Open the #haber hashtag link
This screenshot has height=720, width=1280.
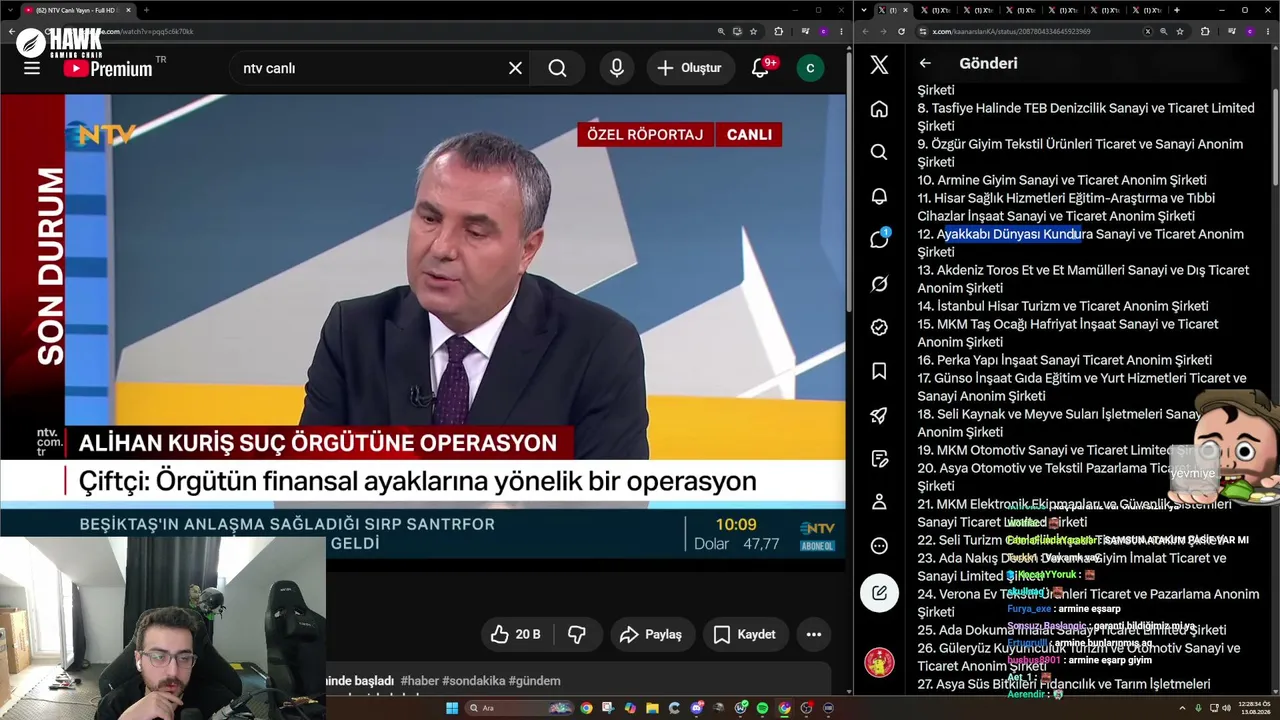click(419, 681)
